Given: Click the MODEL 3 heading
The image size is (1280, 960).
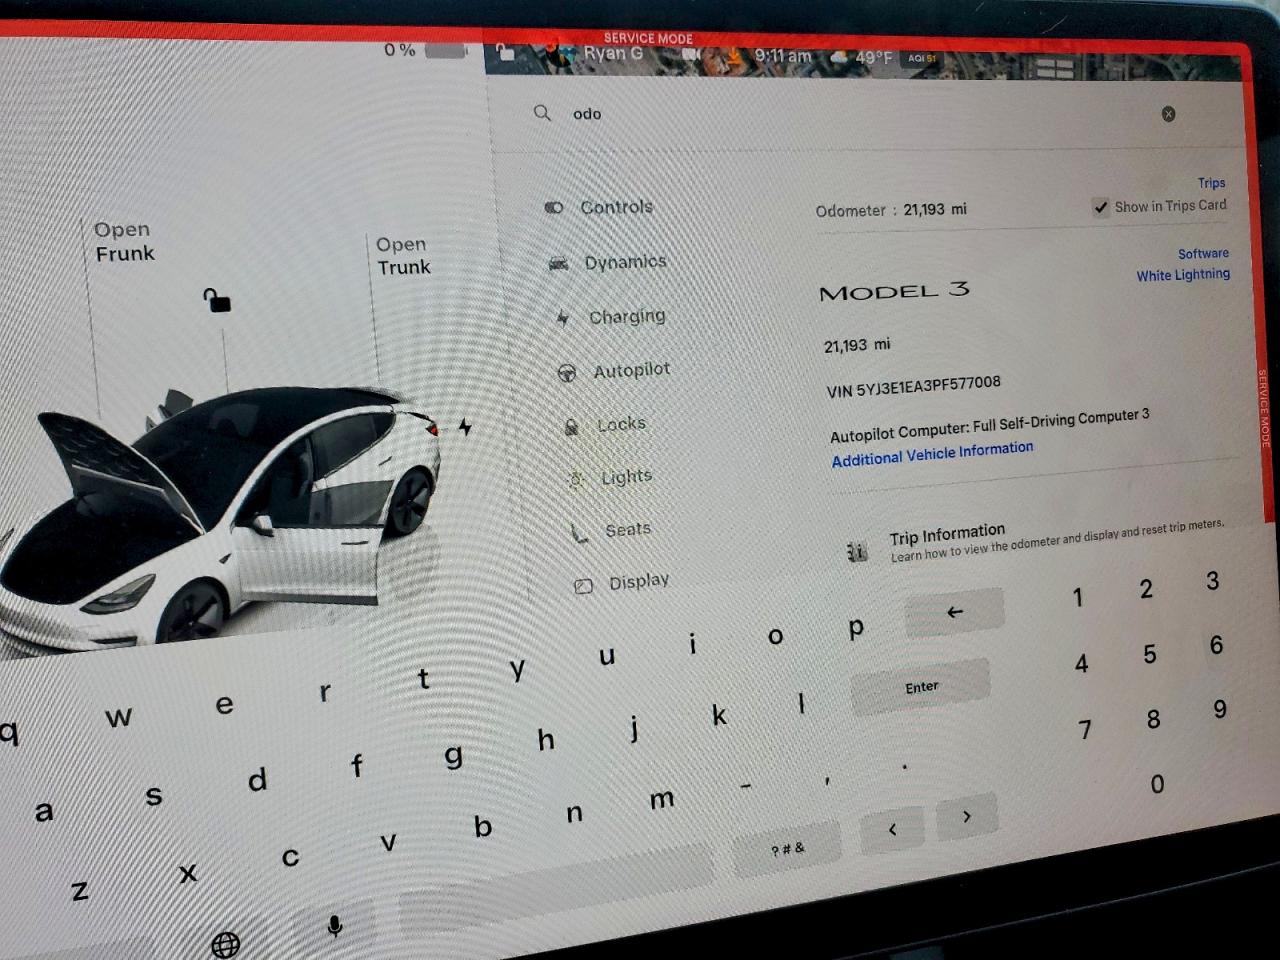Looking at the screenshot, I should (894, 292).
